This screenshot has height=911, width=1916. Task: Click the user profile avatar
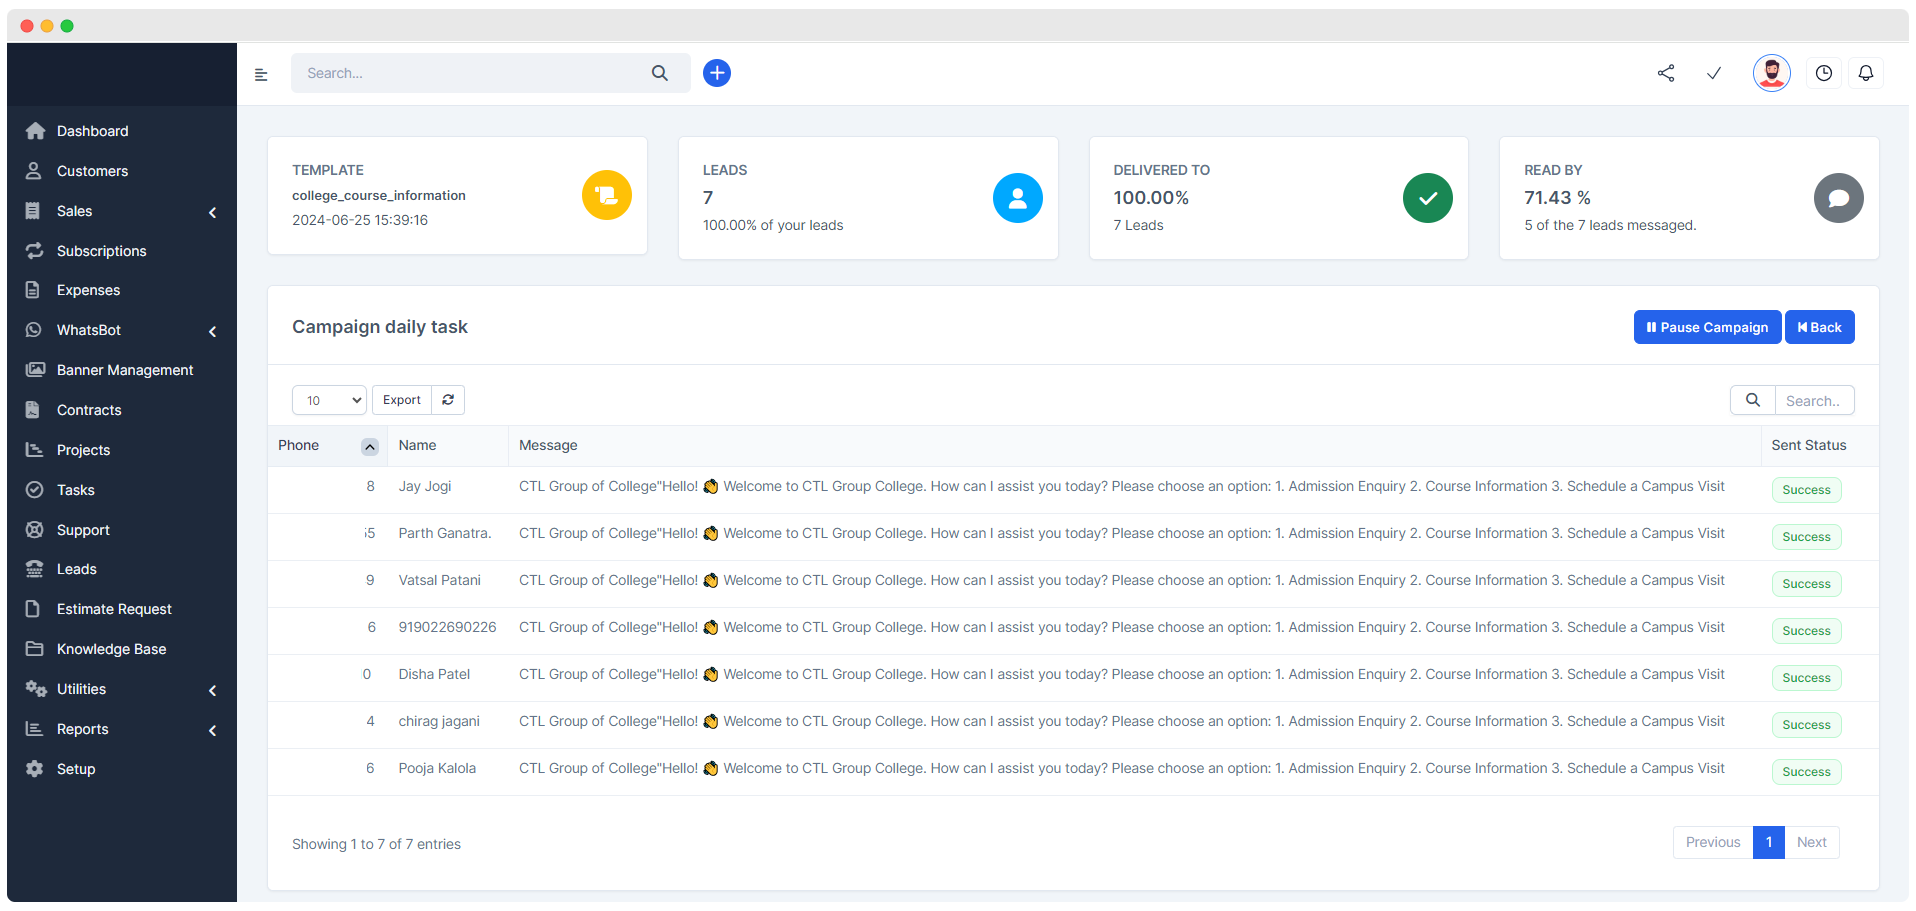(x=1770, y=73)
